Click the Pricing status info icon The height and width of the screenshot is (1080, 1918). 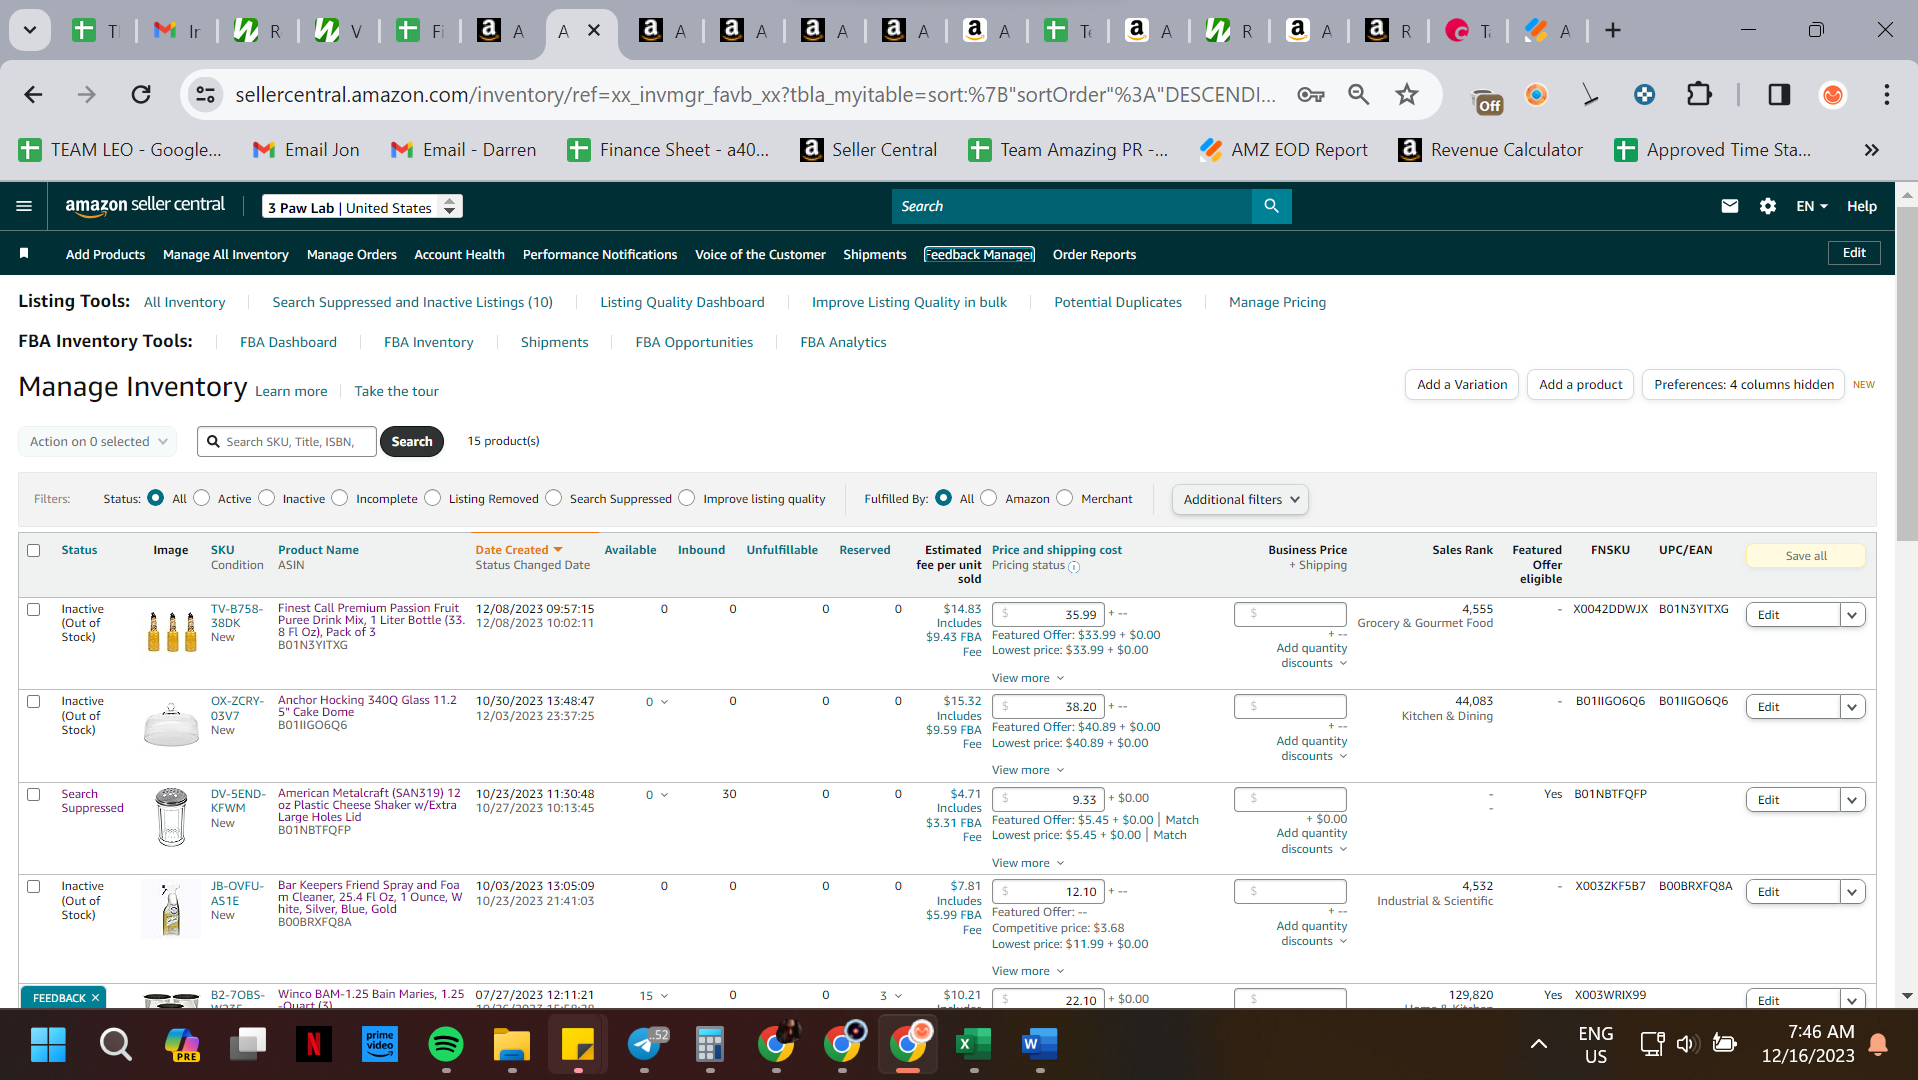(1074, 567)
